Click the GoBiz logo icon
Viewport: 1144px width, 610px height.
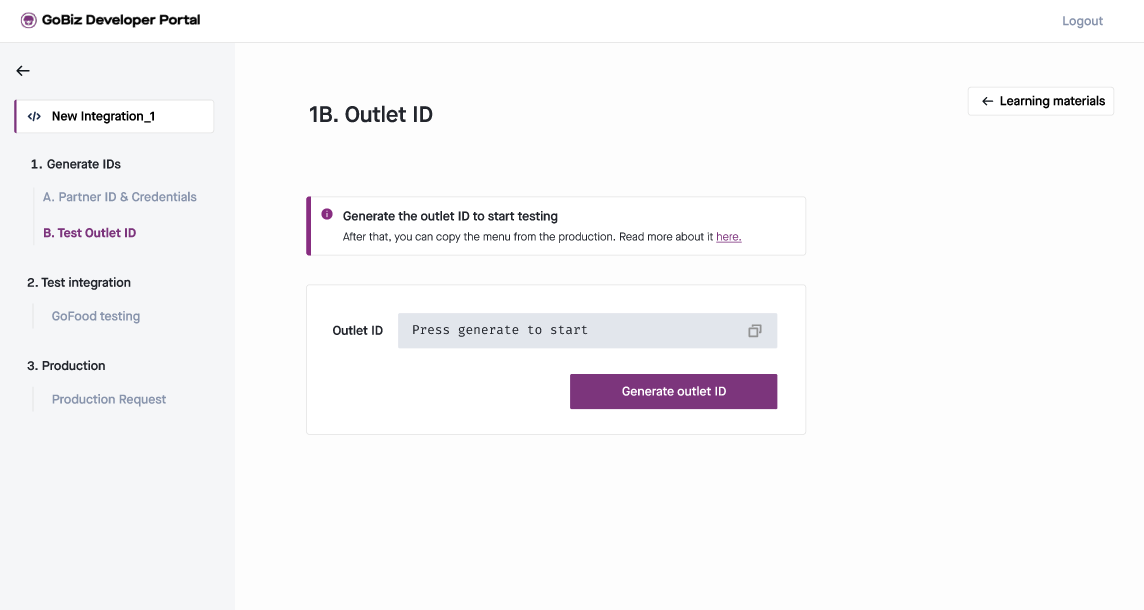tap(28, 20)
